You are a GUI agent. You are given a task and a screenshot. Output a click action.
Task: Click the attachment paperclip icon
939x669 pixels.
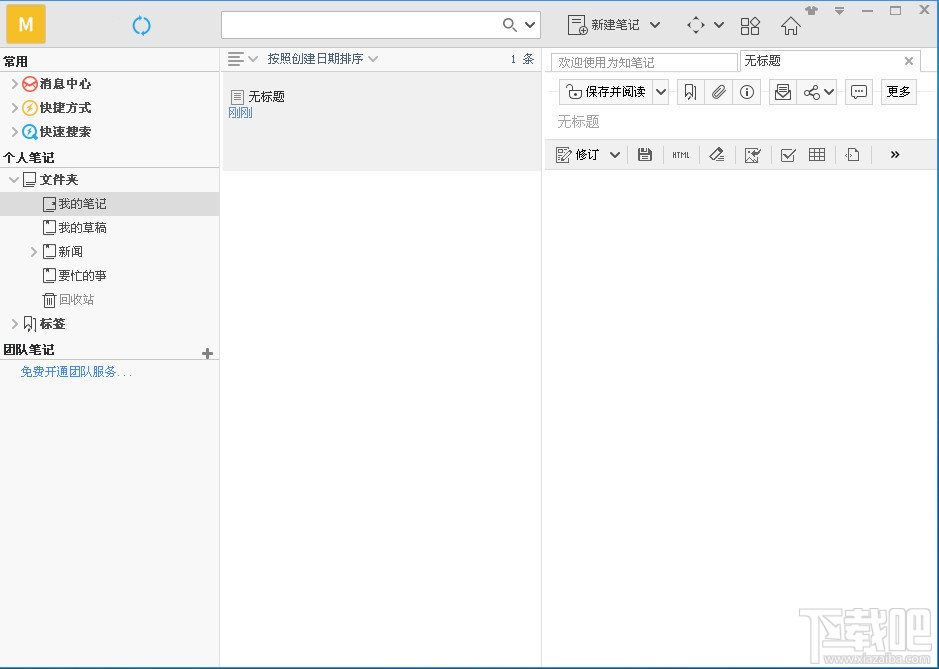[x=719, y=92]
